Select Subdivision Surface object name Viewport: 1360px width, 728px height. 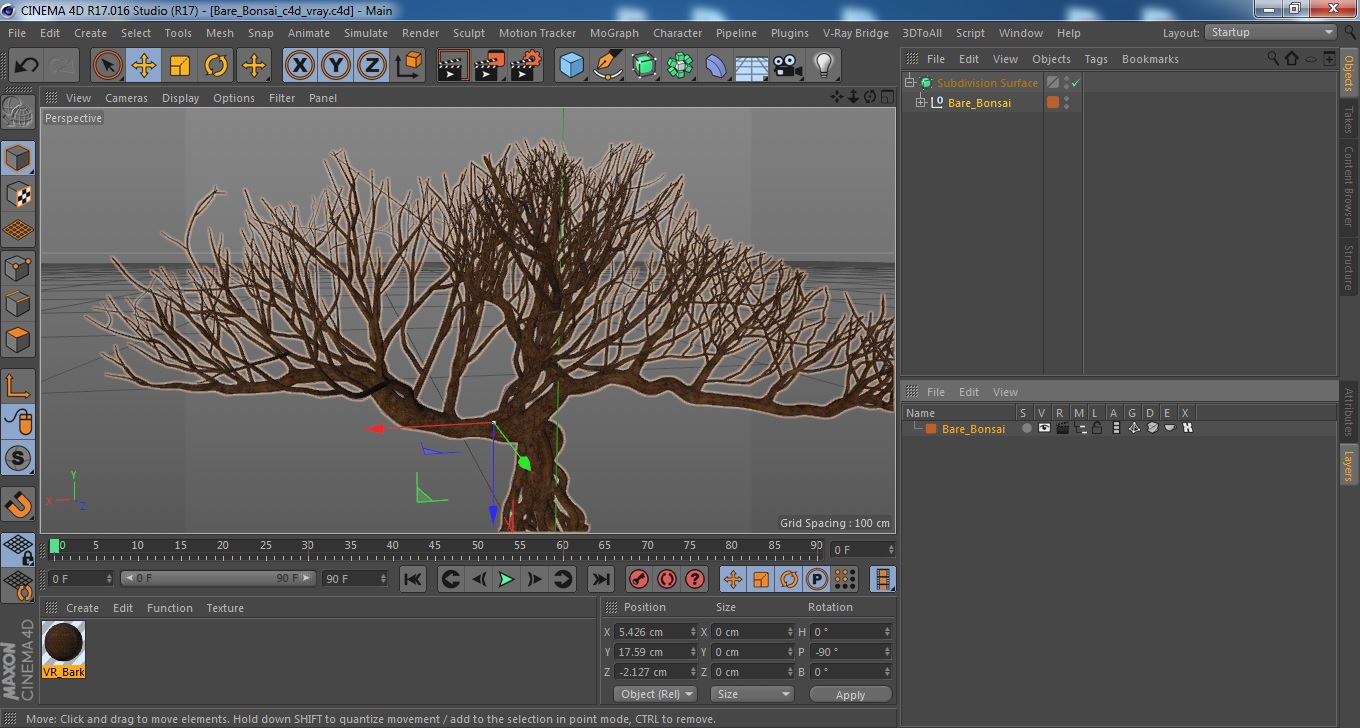(987, 83)
